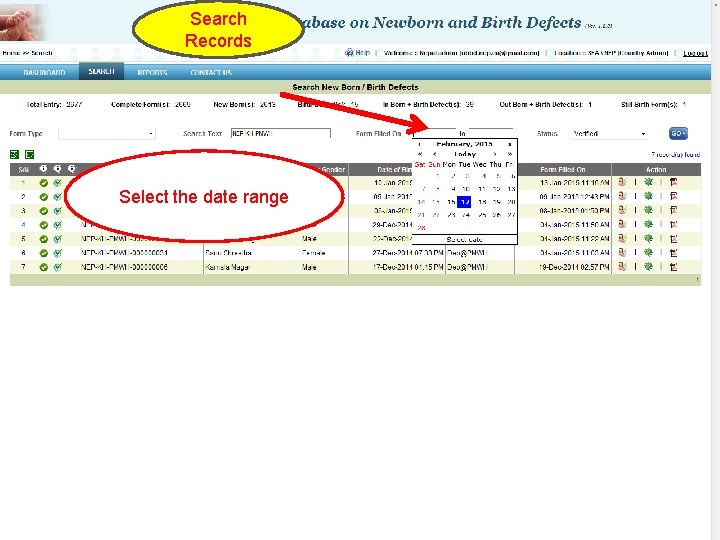The width and height of the screenshot is (720, 540).
Task: Click the GO button
Action: (678, 134)
